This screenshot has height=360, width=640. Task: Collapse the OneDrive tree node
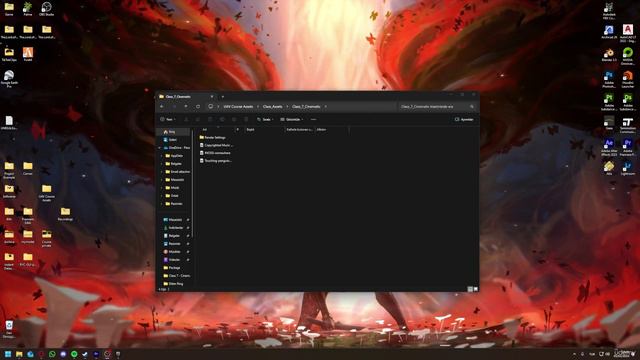[160, 148]
